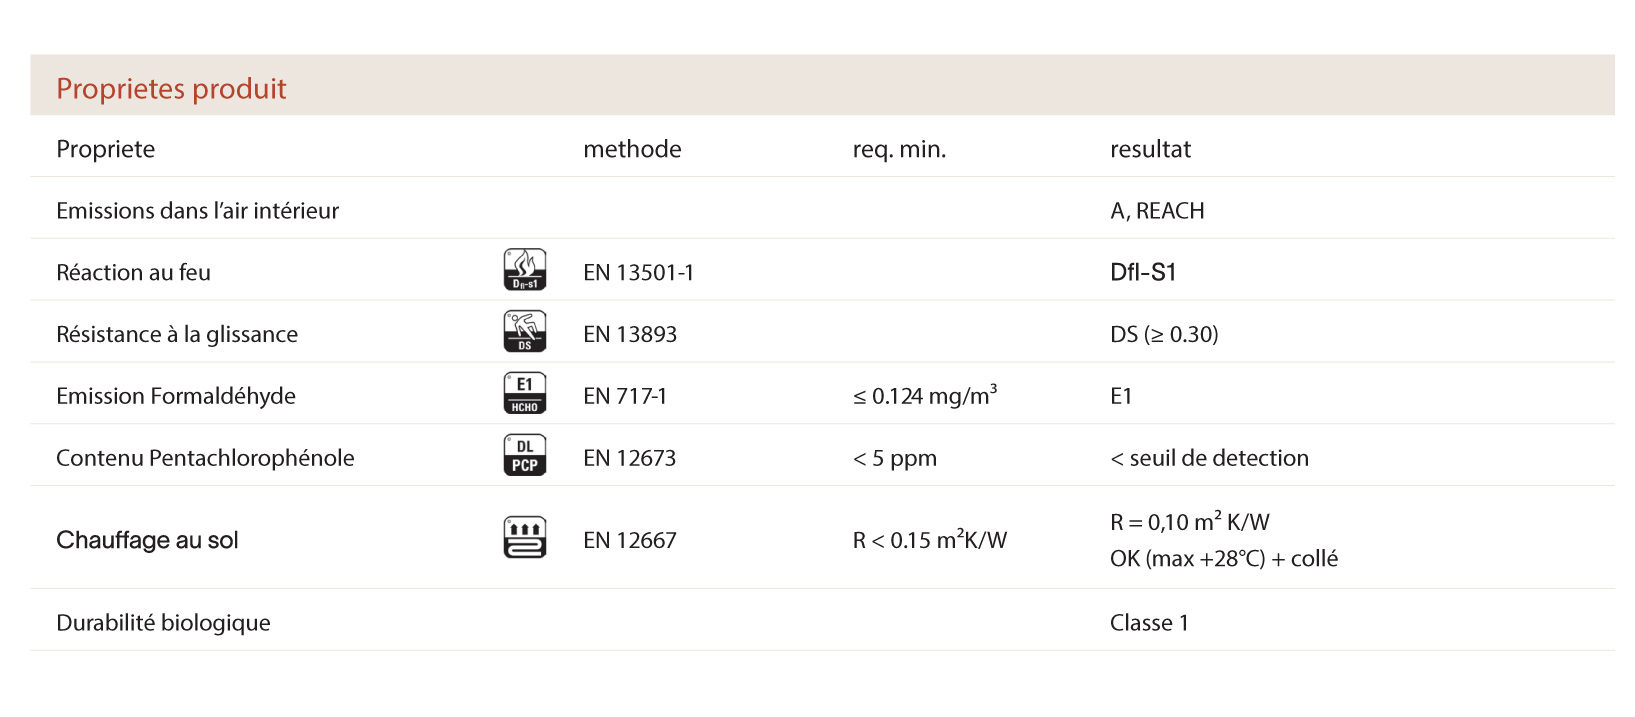This screenshot has height=717, width=1635.
Task: Click the 'EN 717-1' method text
Action: (x=625, y=397)
